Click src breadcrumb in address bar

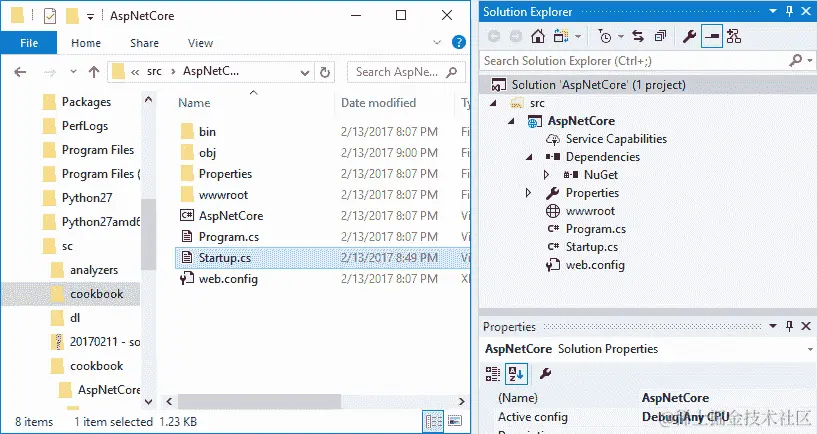(x=154, y=71)
